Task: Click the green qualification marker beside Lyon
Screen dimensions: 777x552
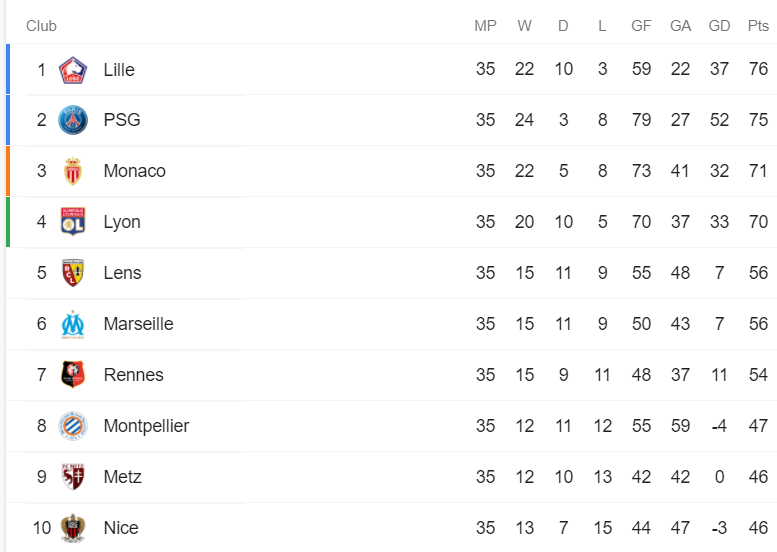Action: point(8,222)
